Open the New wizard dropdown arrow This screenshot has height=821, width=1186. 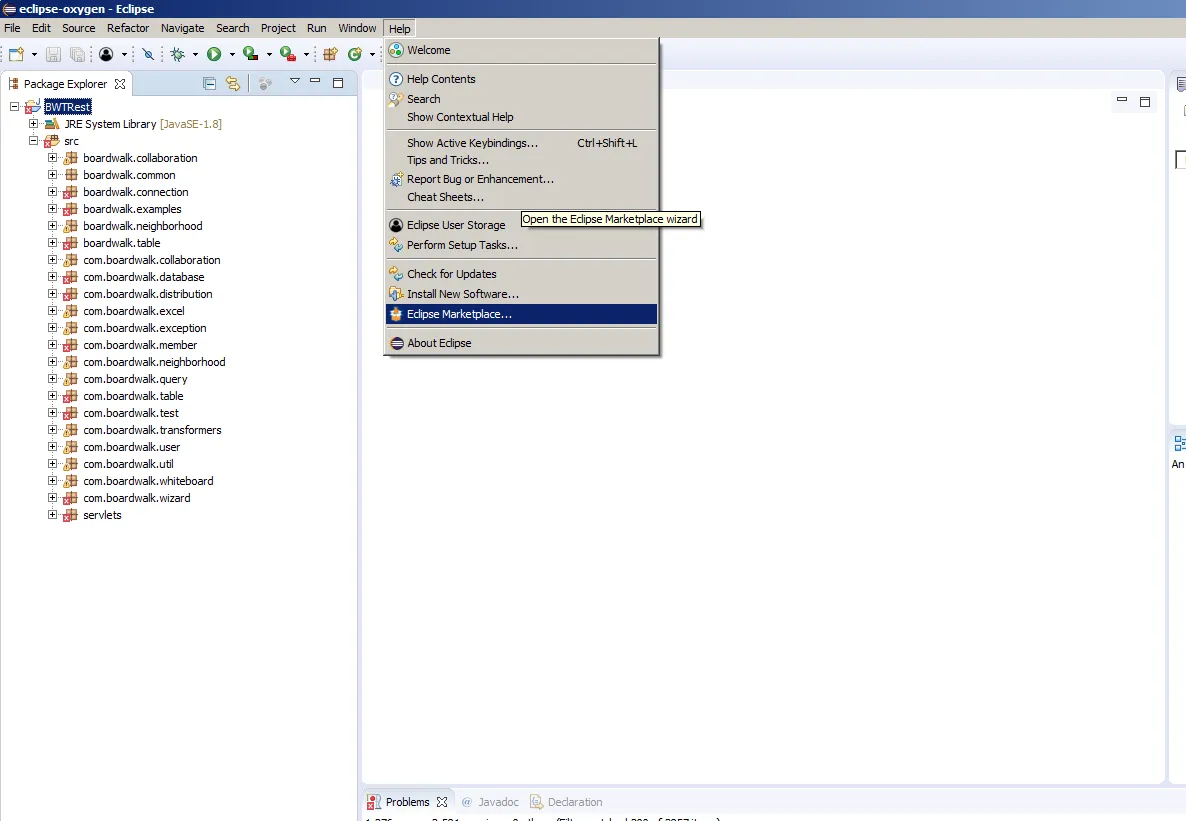[34, 54]
